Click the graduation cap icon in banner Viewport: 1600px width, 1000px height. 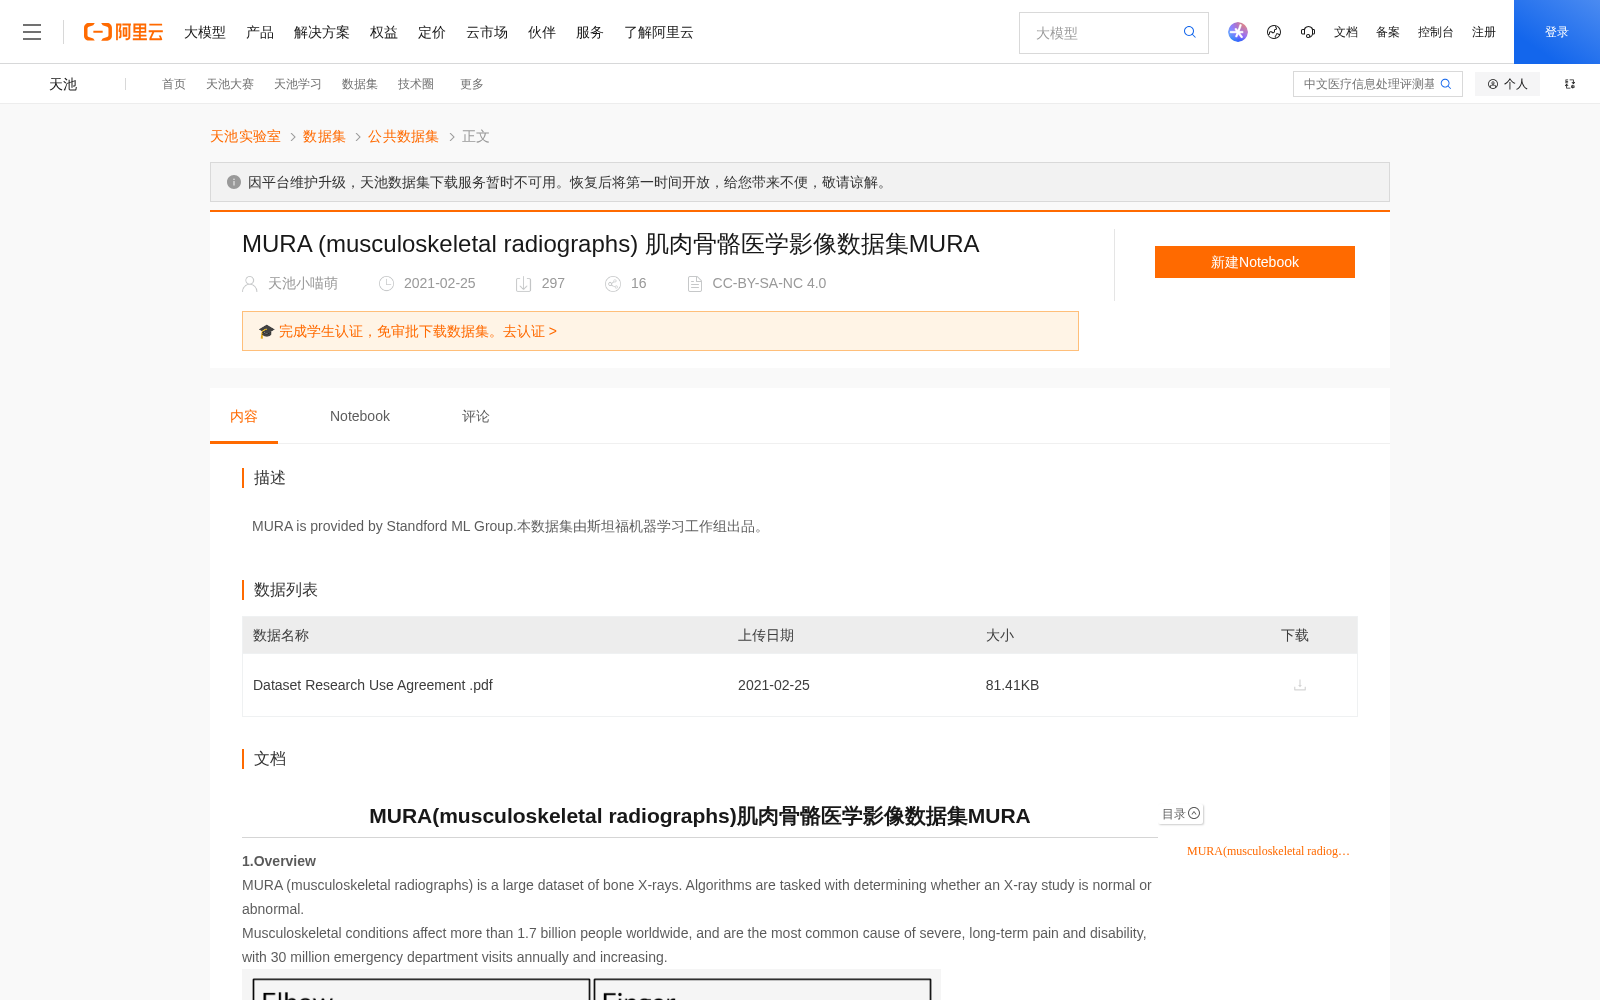point(266,331)
